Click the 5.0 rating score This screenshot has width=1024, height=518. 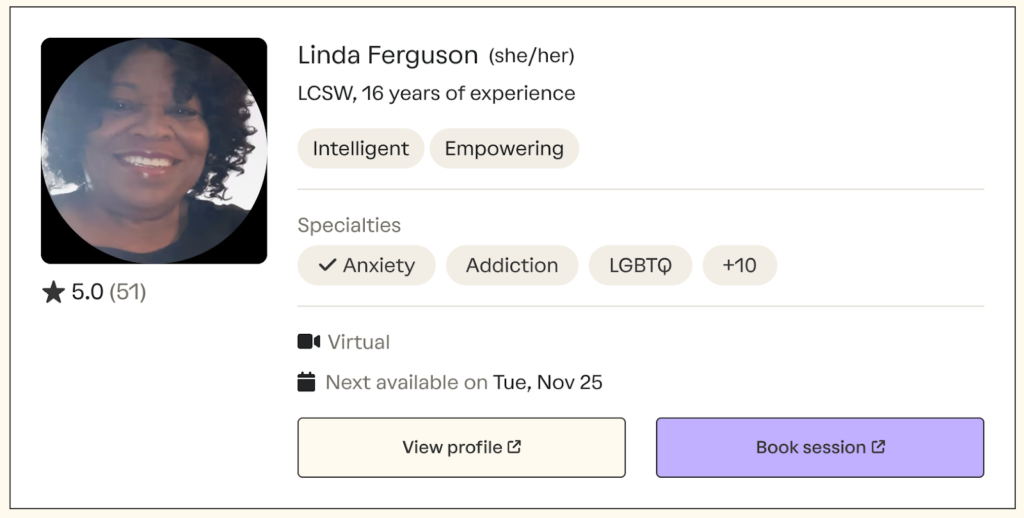point(87,292)
